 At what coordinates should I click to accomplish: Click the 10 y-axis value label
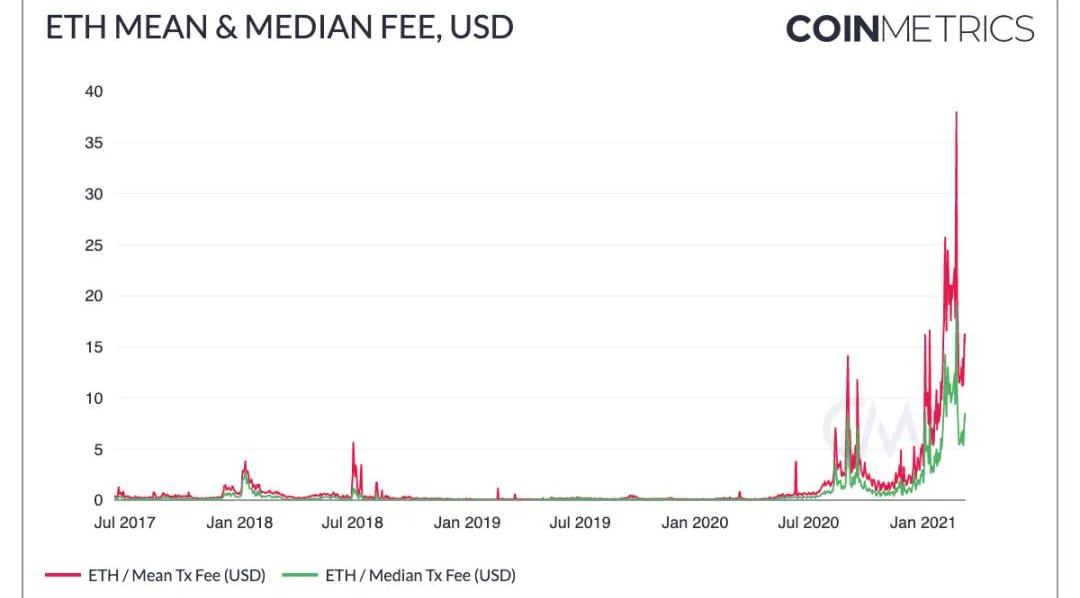[95, 398]
